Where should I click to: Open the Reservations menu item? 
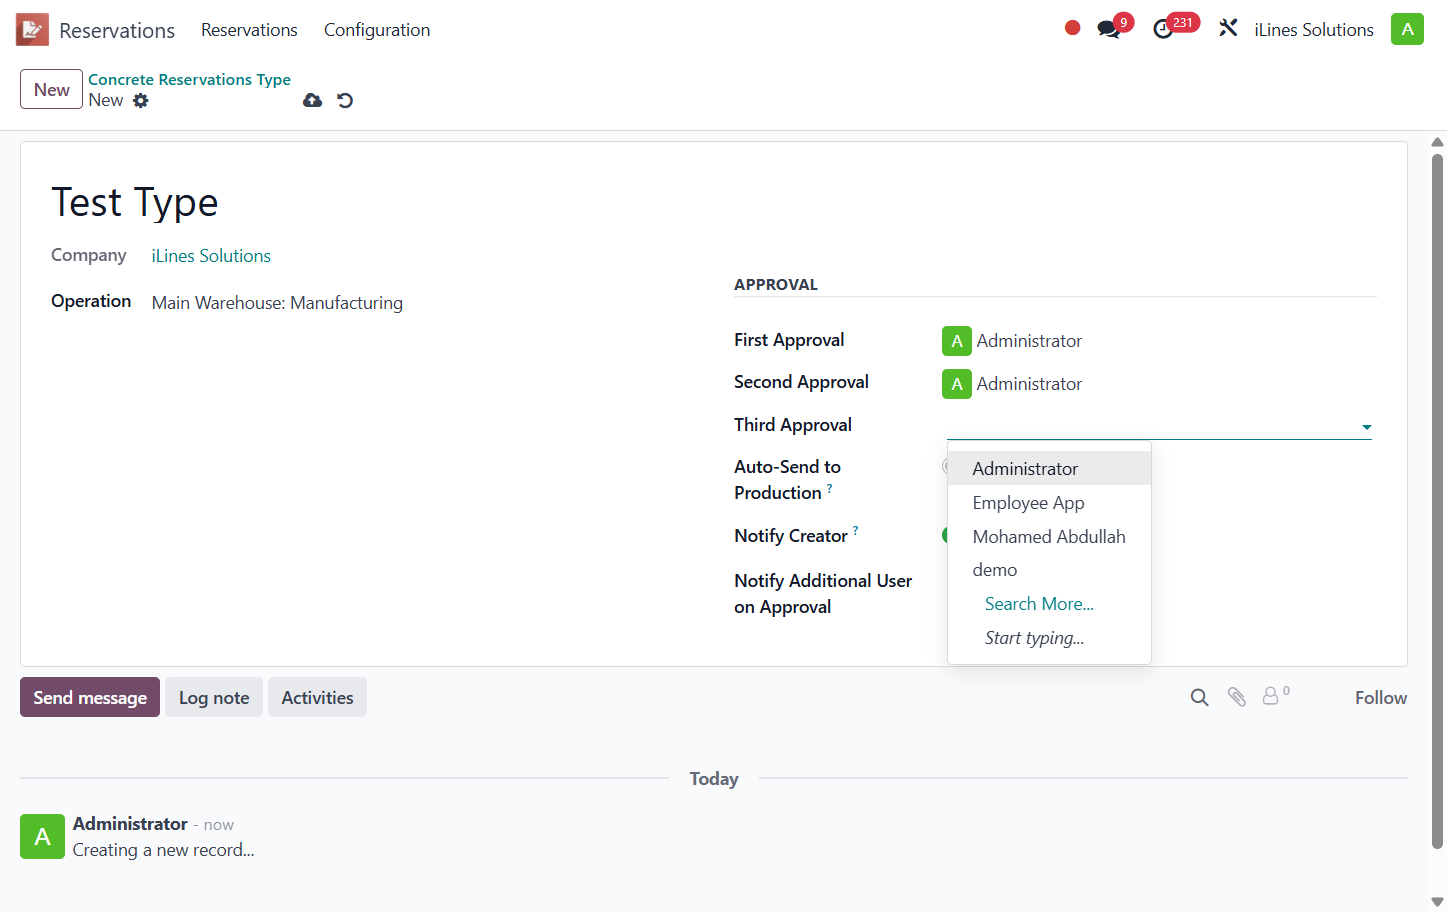(249, 30)
